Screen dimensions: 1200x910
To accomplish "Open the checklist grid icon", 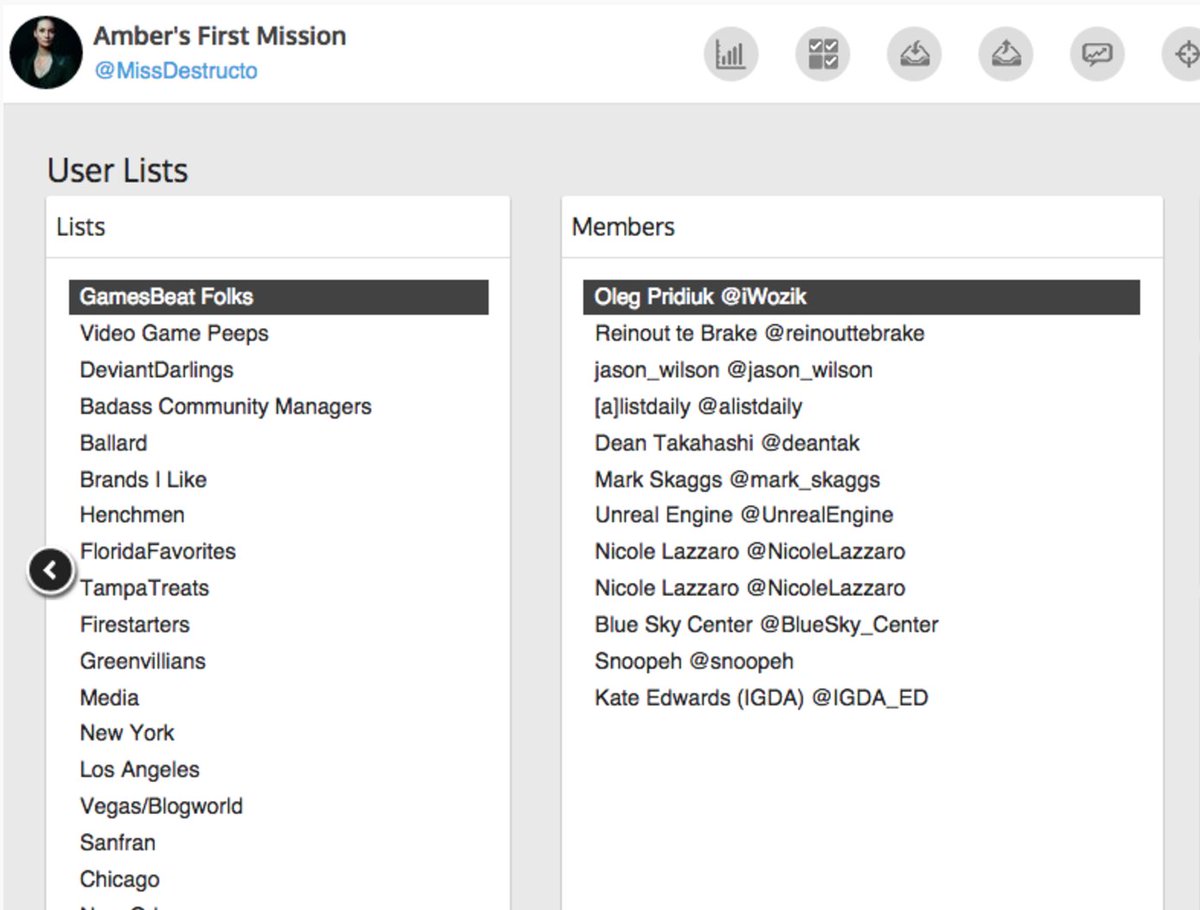I will [x=822, y=54].
